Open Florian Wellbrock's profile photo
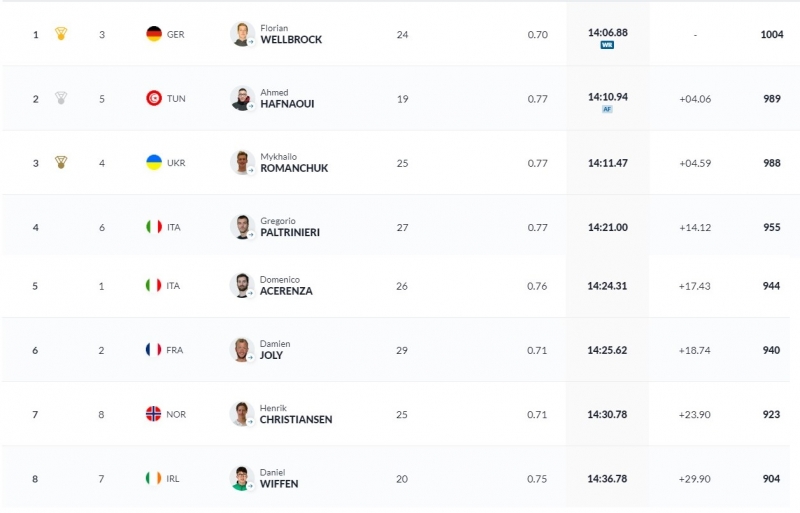Viewport: 800px width, 513px height. 242,34
